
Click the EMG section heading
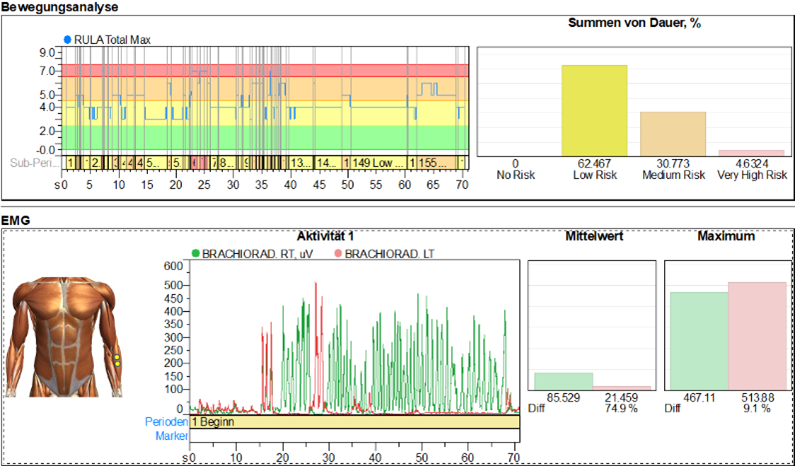pyautogui.click(x=15, y=221)
